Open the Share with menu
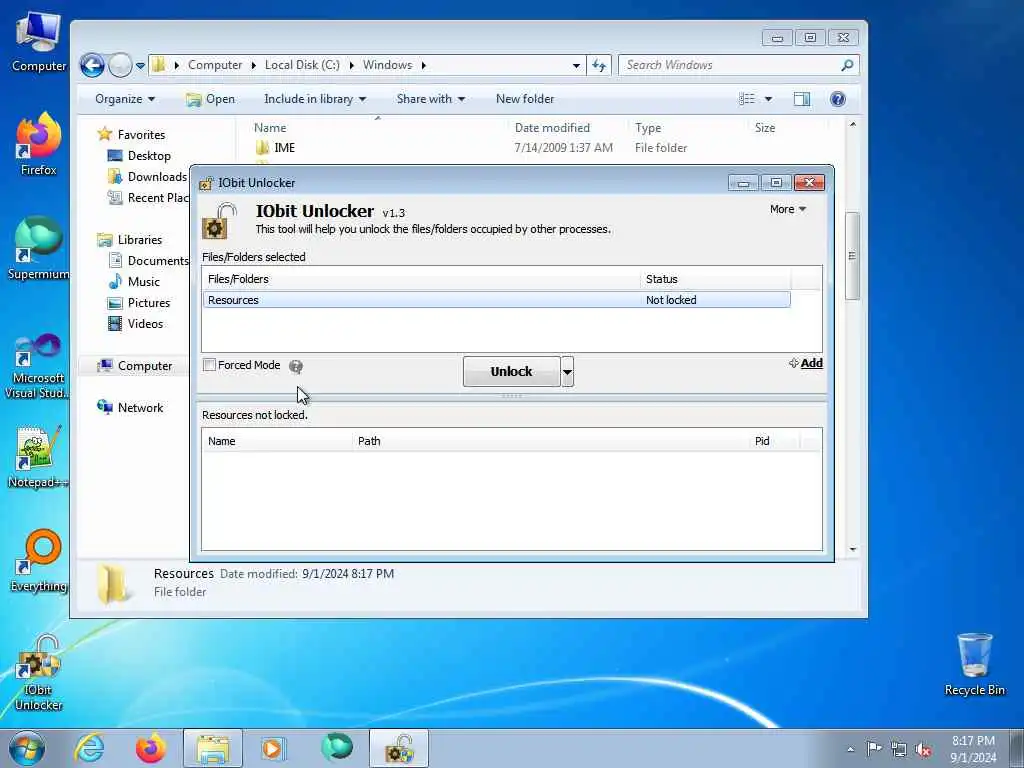The width and height of the screenshot is (1024, 768). pos(430,99)
